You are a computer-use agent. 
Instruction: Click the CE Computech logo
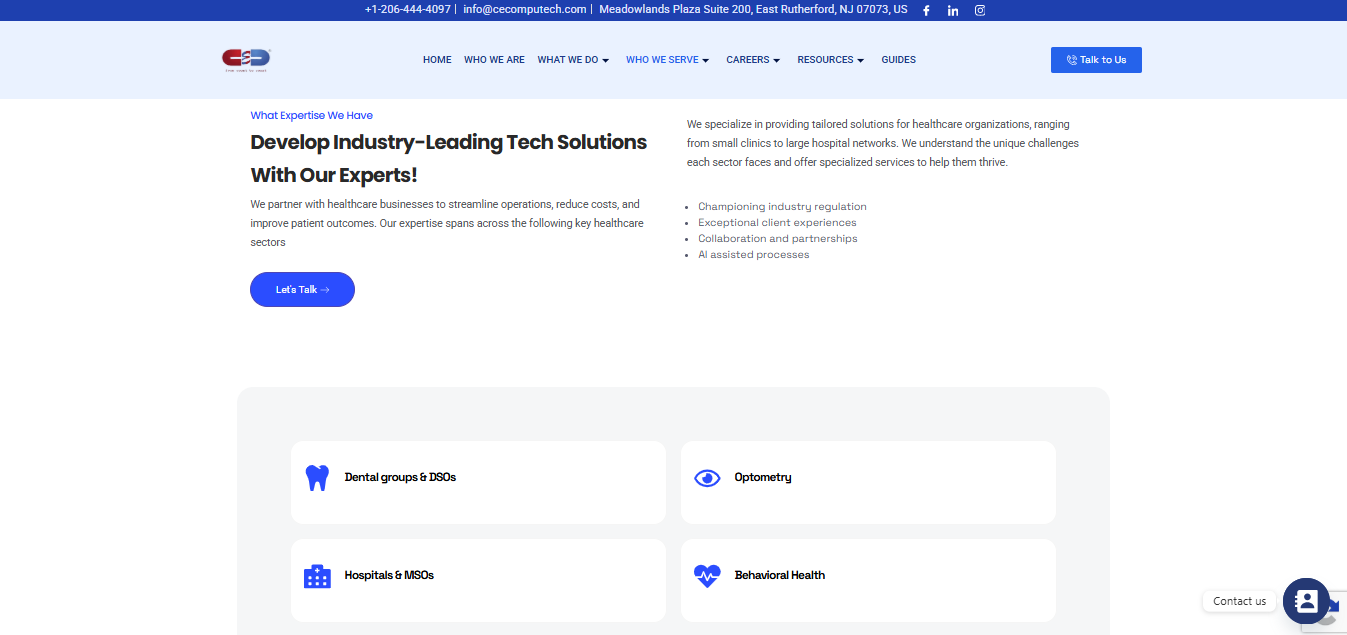(x=246, y=60)
